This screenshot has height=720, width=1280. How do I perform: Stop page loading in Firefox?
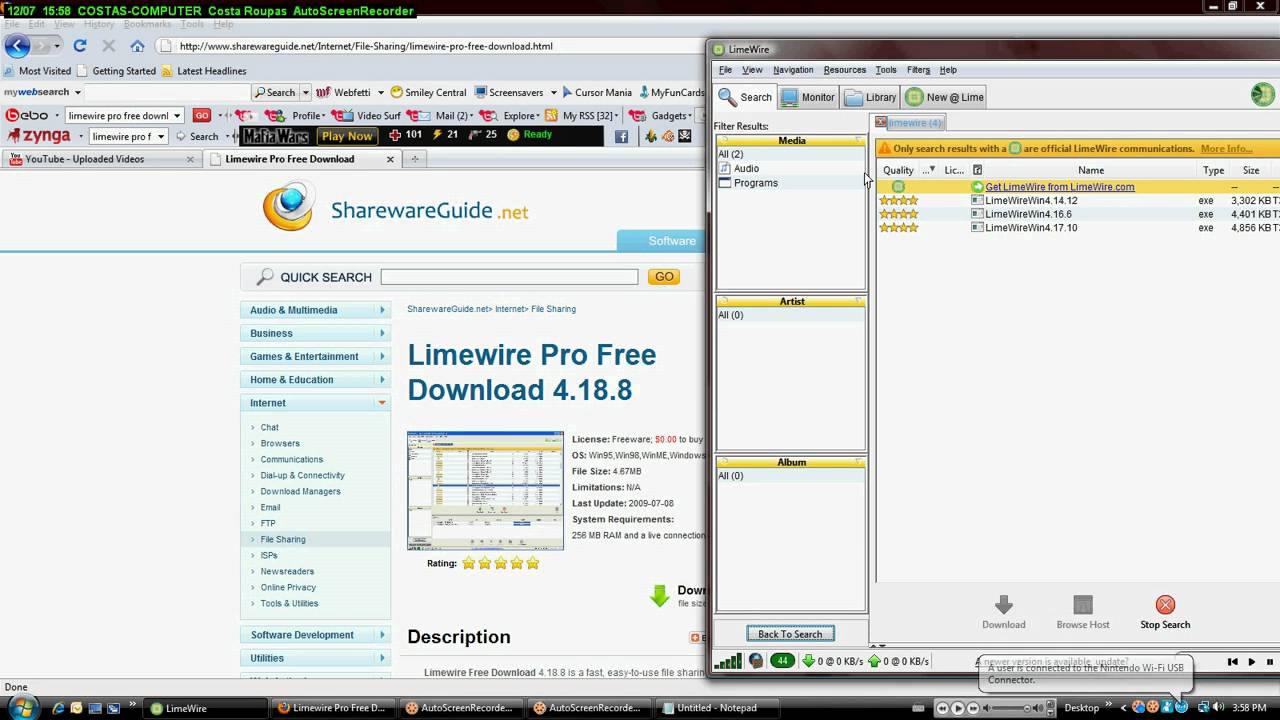tap(108, 46)
